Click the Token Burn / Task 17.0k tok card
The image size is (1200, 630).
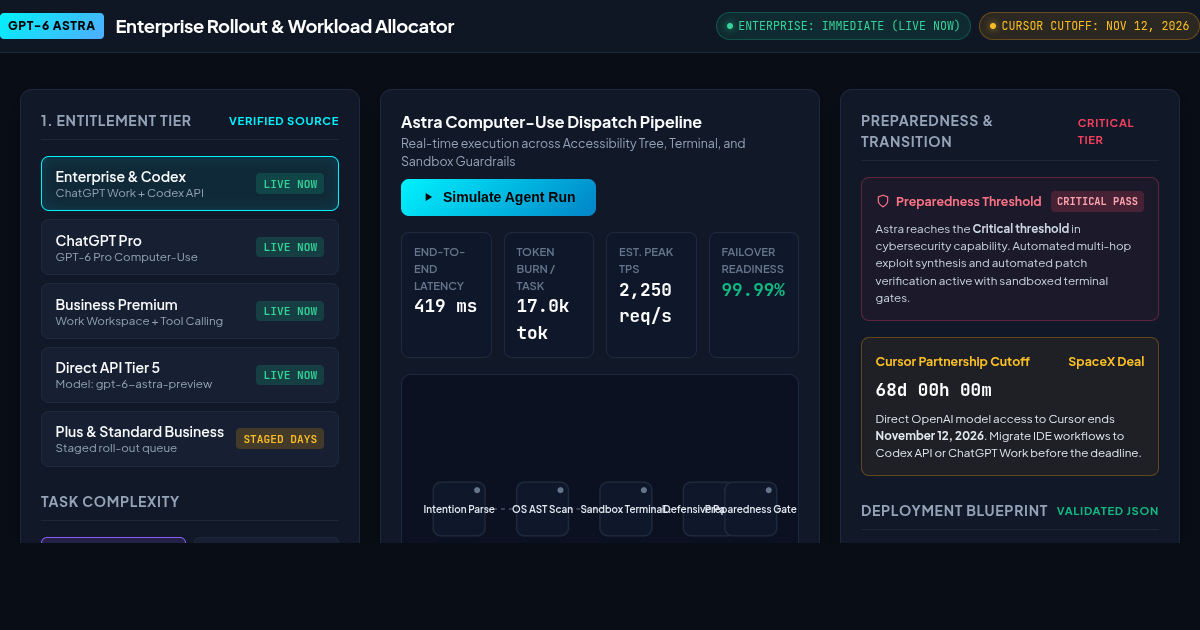(x=549, y=295)
